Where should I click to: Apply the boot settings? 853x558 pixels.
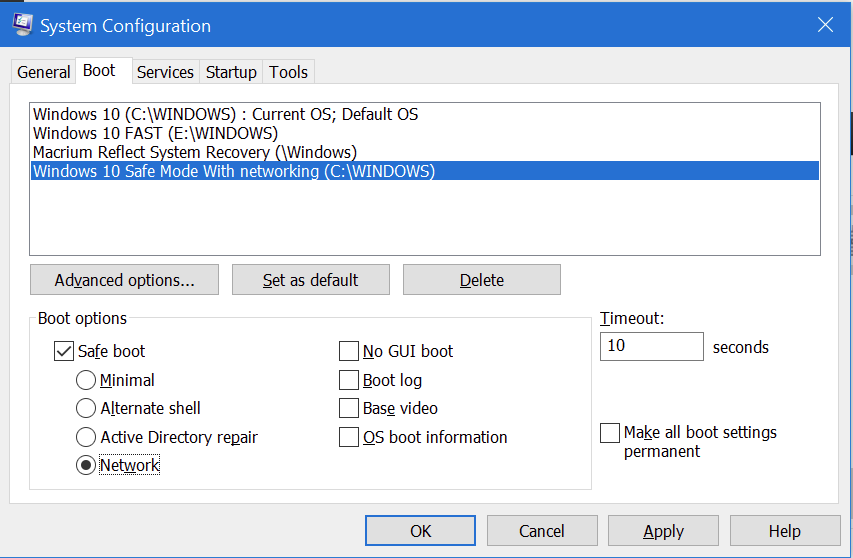coord(663,531)
